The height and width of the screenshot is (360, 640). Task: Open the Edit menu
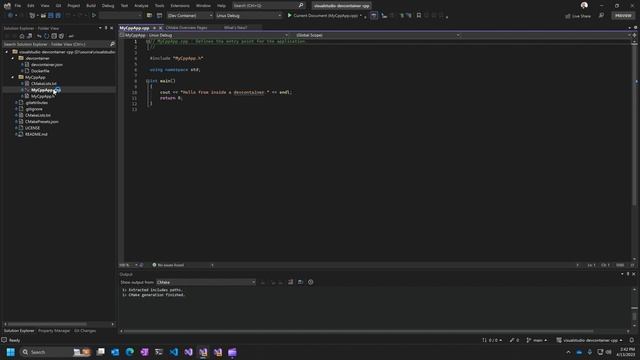31,6
